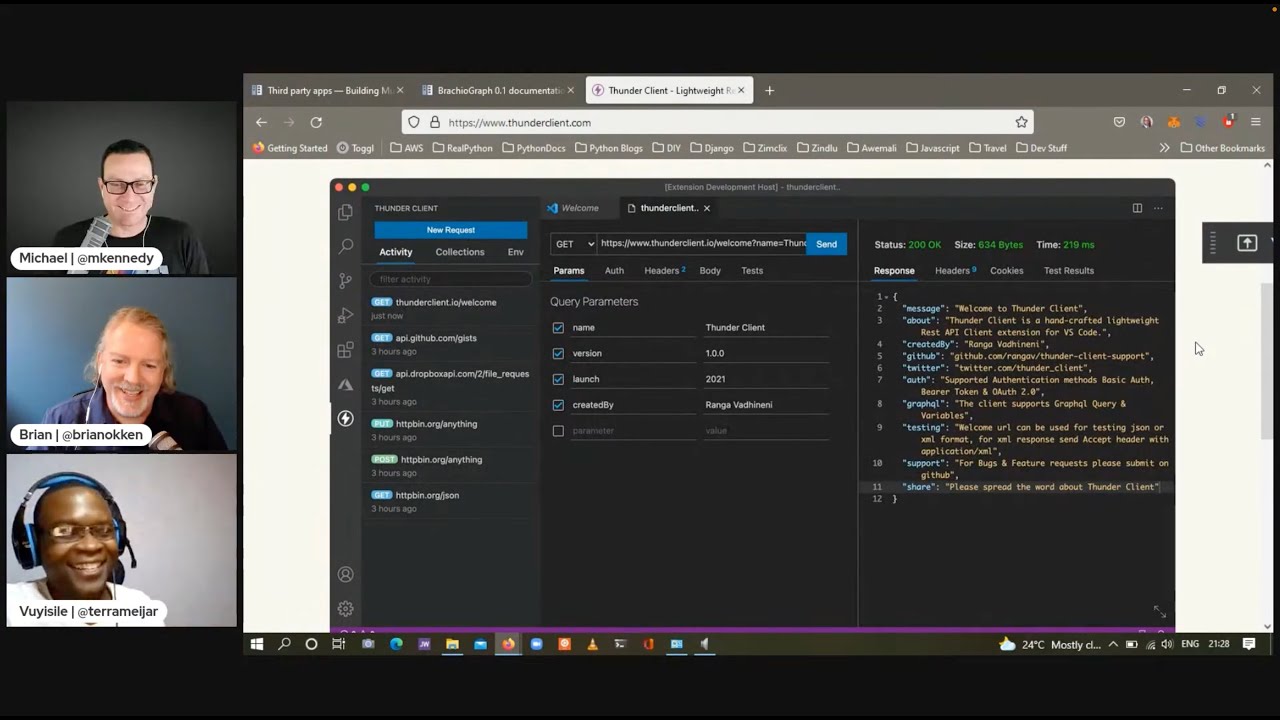Image resolution: width=1280 pixels, height=720 pixels.
Task: Open the Run and Debug sidebar icon
Action: 345,316
